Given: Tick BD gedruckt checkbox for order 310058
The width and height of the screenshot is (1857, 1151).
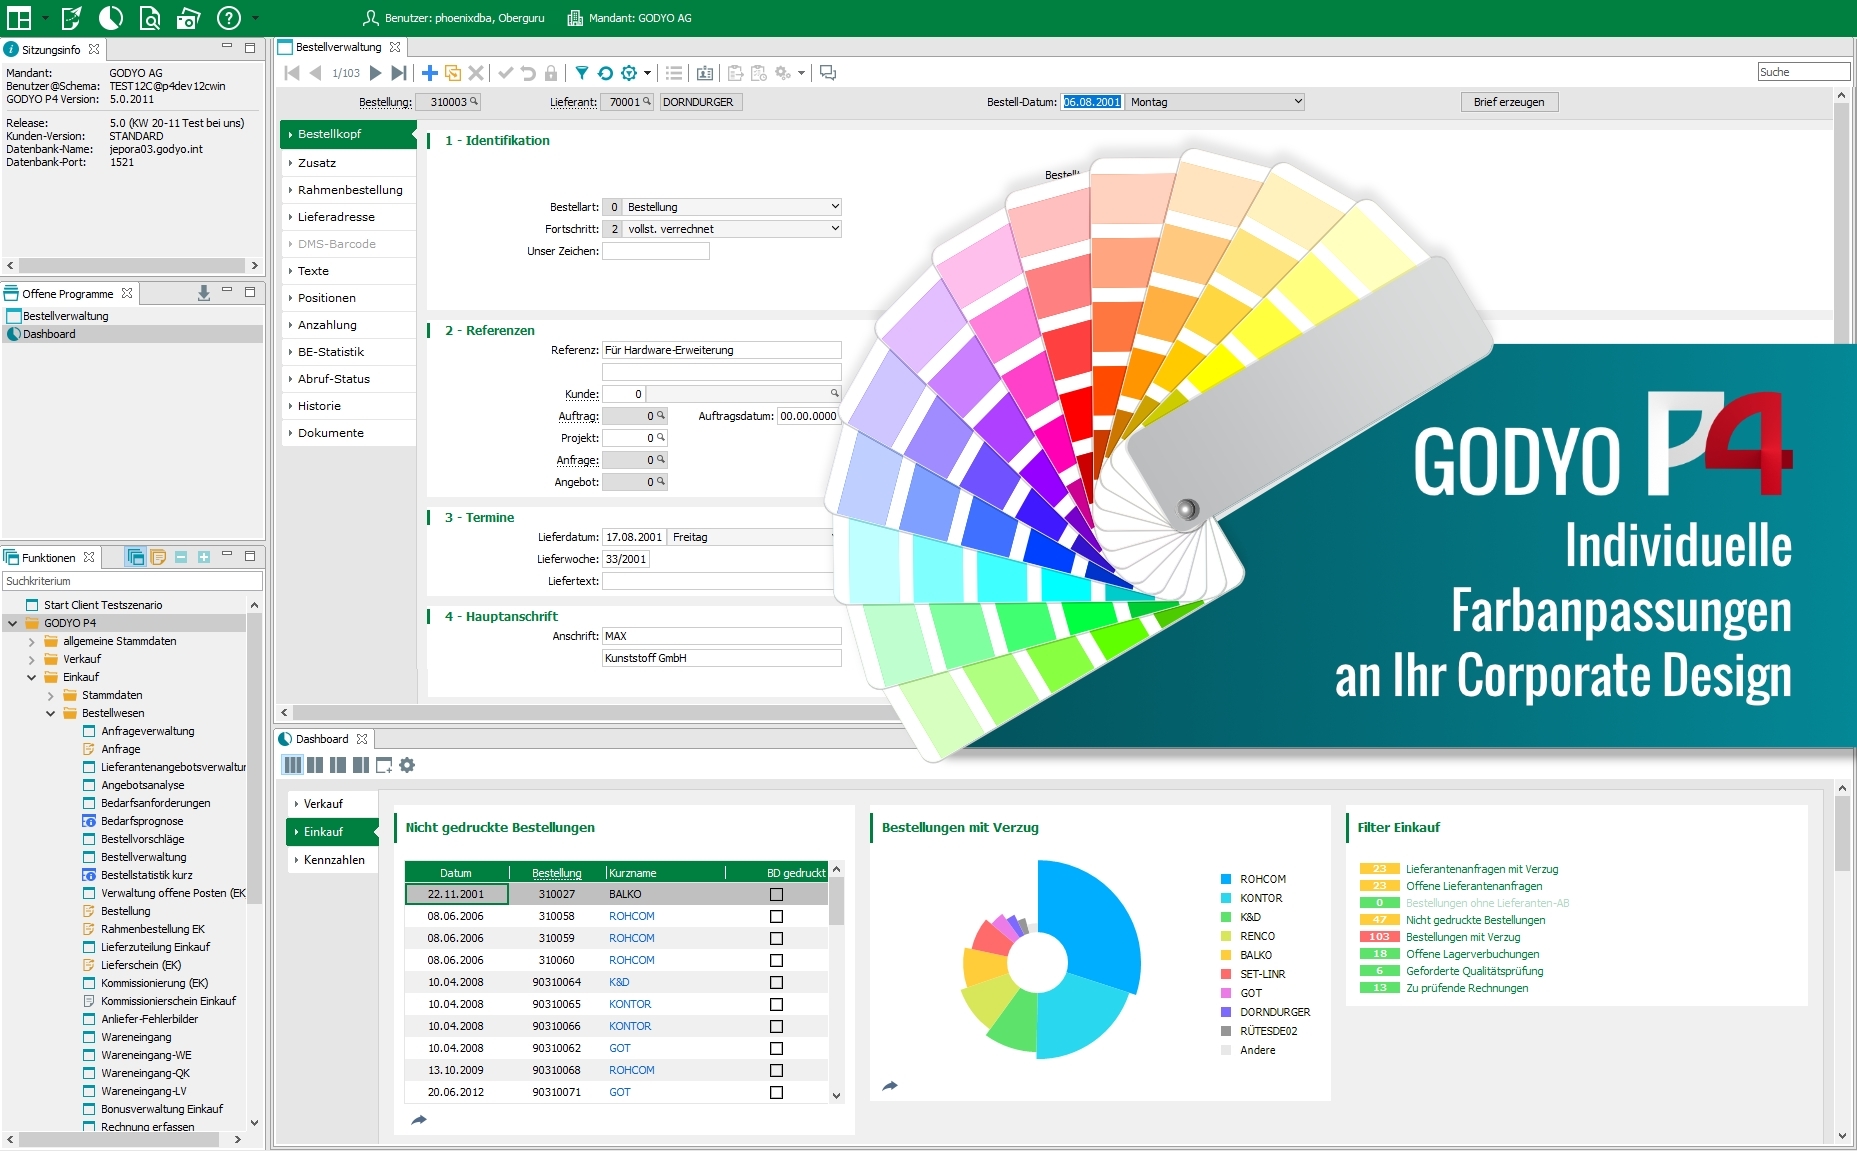Looking at the screenshot, I should point(776,916).
